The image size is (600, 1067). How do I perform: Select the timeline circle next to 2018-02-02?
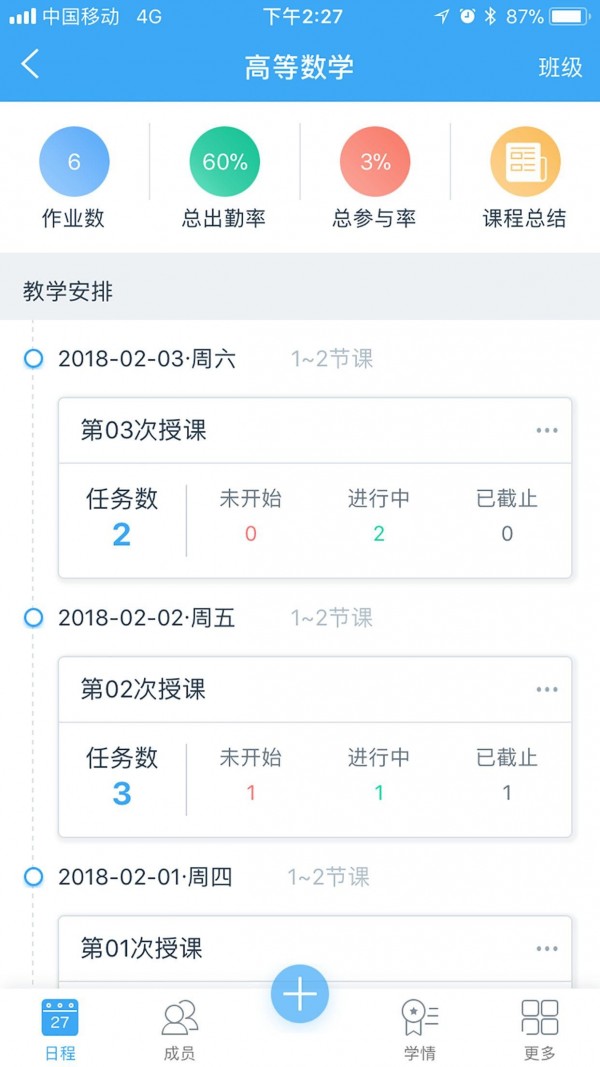[33, 618]
